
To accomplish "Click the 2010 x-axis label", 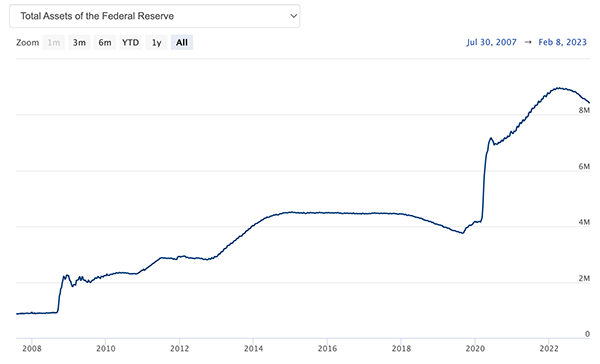I will (x=106, y=348).
